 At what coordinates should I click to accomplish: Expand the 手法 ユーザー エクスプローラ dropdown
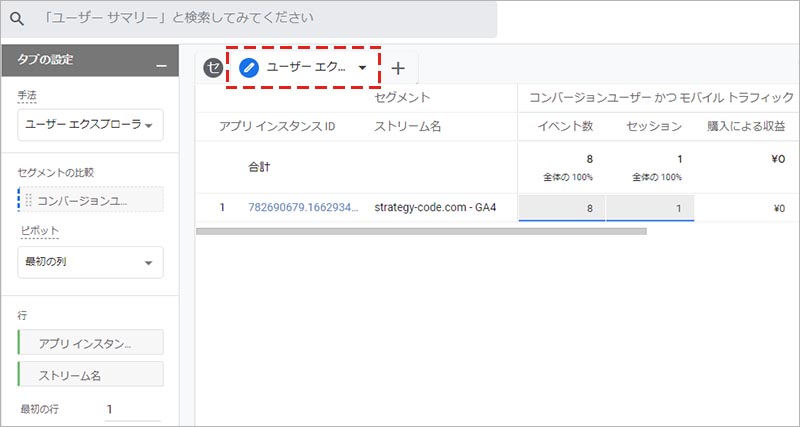tap(90, 125)
